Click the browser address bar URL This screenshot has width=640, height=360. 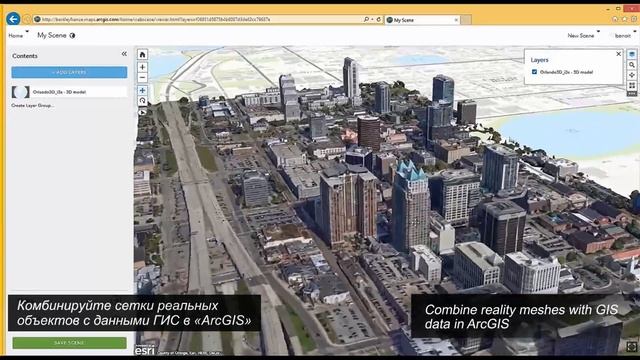[156, 19]
